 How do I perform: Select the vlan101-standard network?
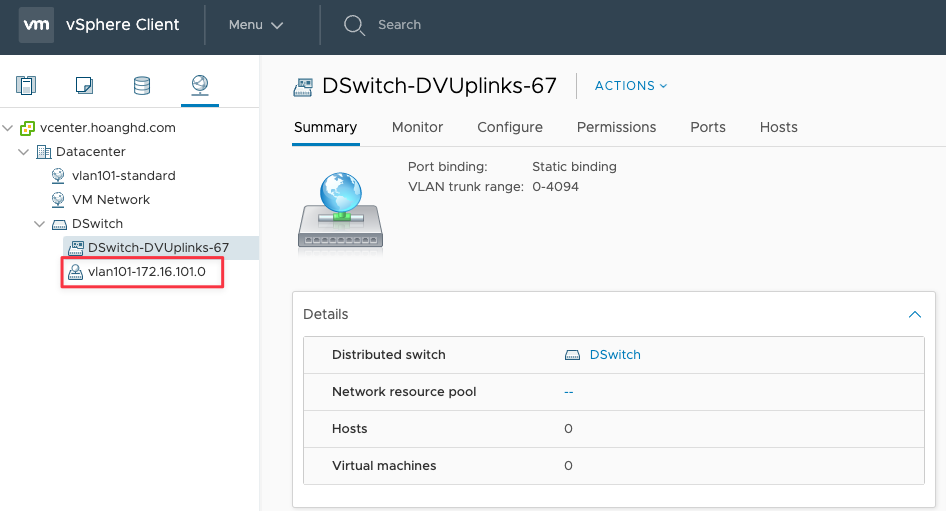click(x=124, y=176)
